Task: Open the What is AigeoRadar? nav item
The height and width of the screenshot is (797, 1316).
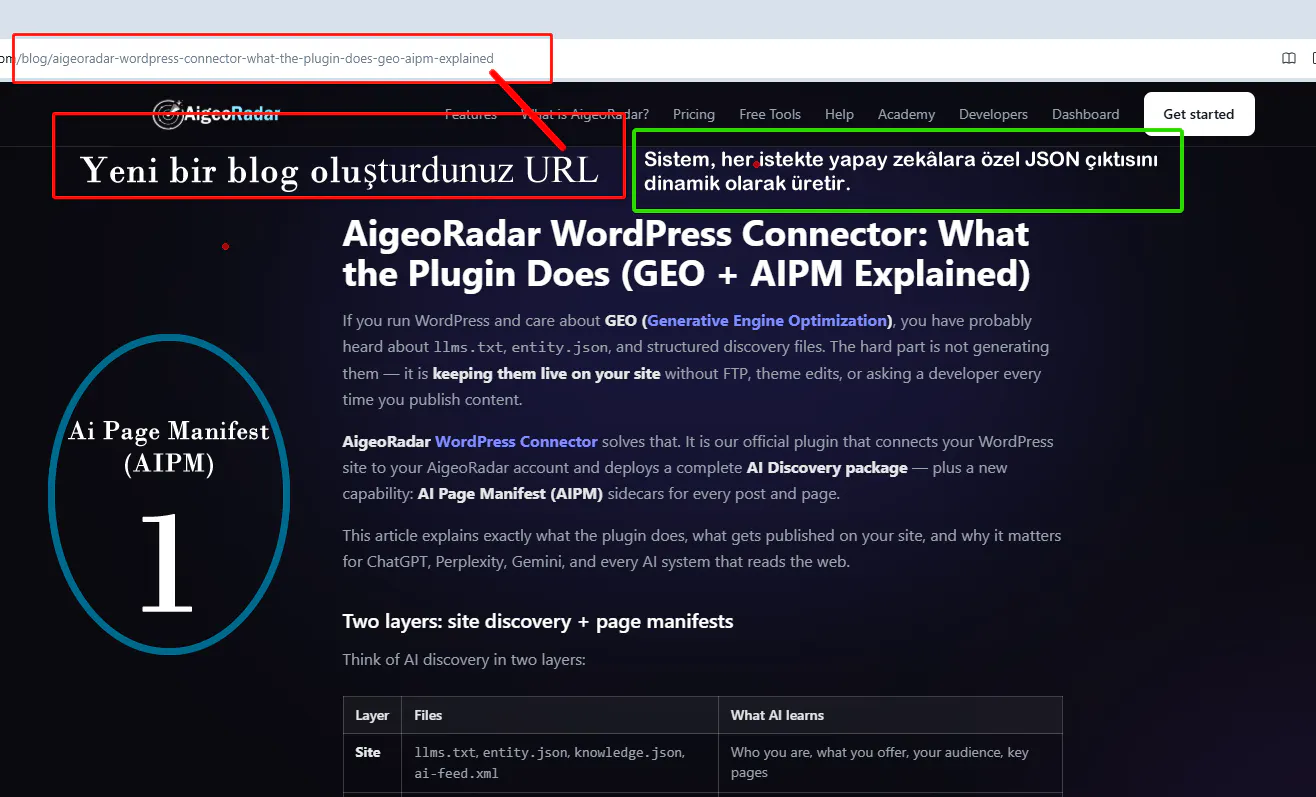Action: (x=585, y=114)
